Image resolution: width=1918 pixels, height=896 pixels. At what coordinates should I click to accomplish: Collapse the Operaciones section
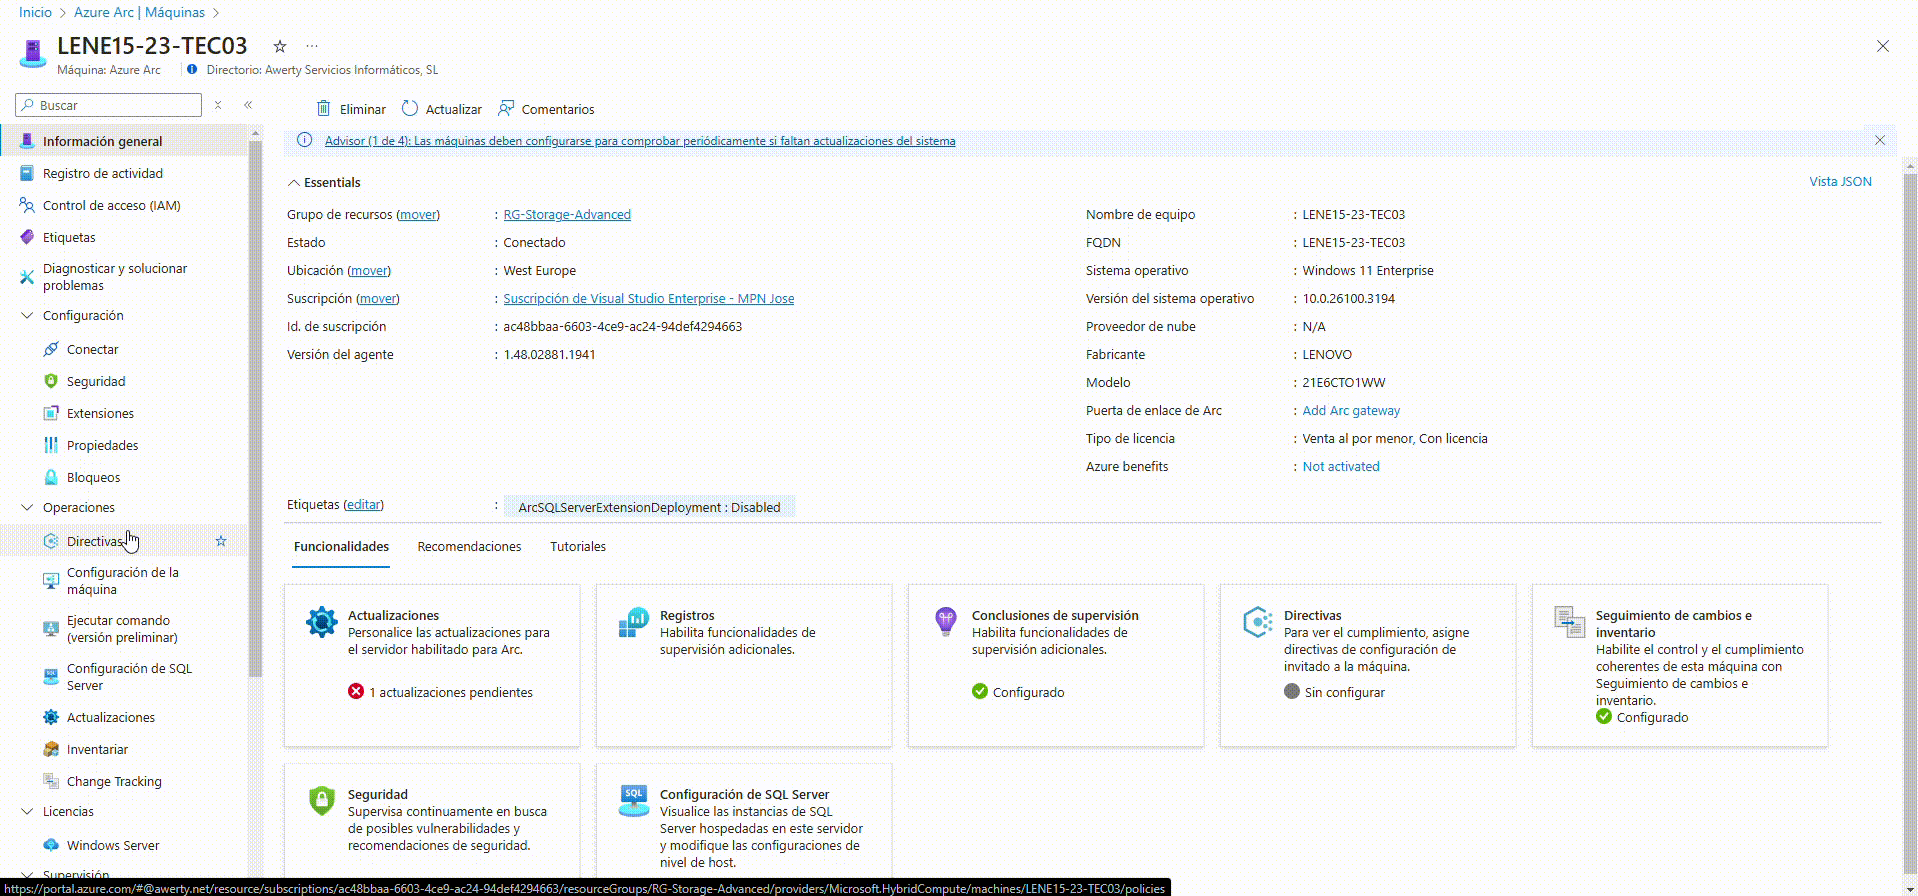27,507
